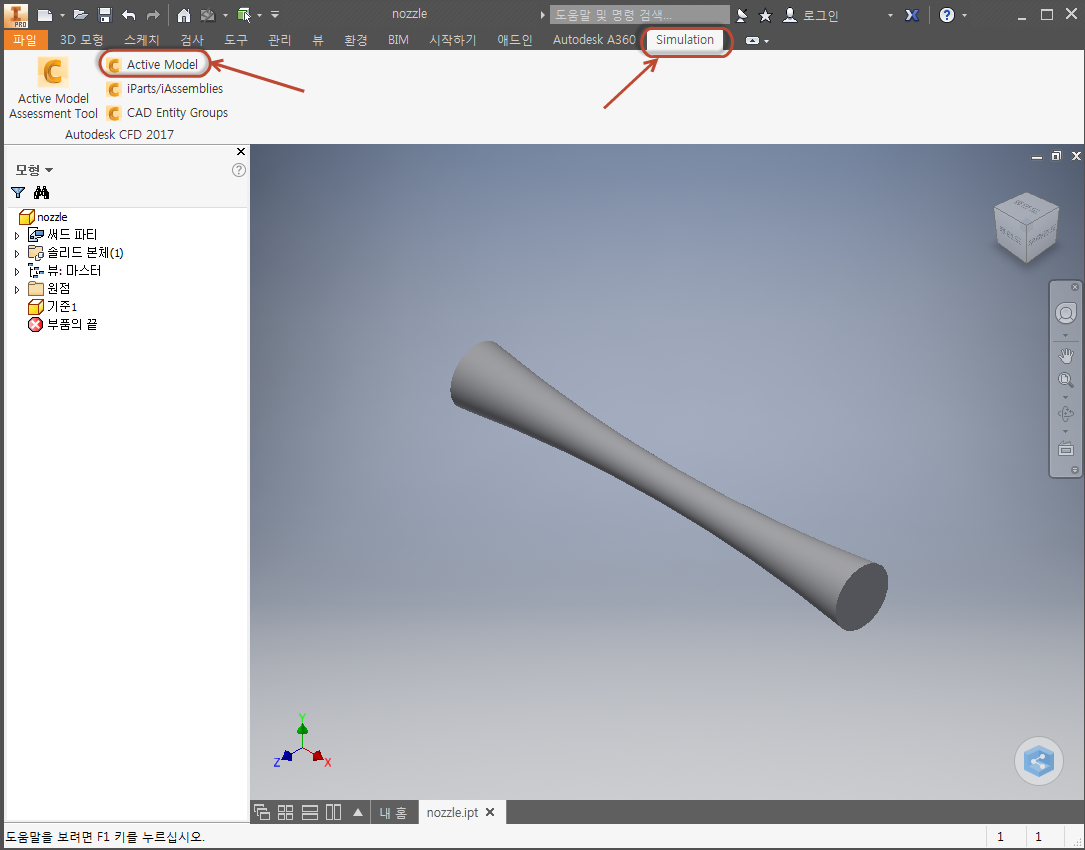Create a new file from the quick-access toolbar
This screenshot has height=850, width=1085.
(x=45, y=15)
